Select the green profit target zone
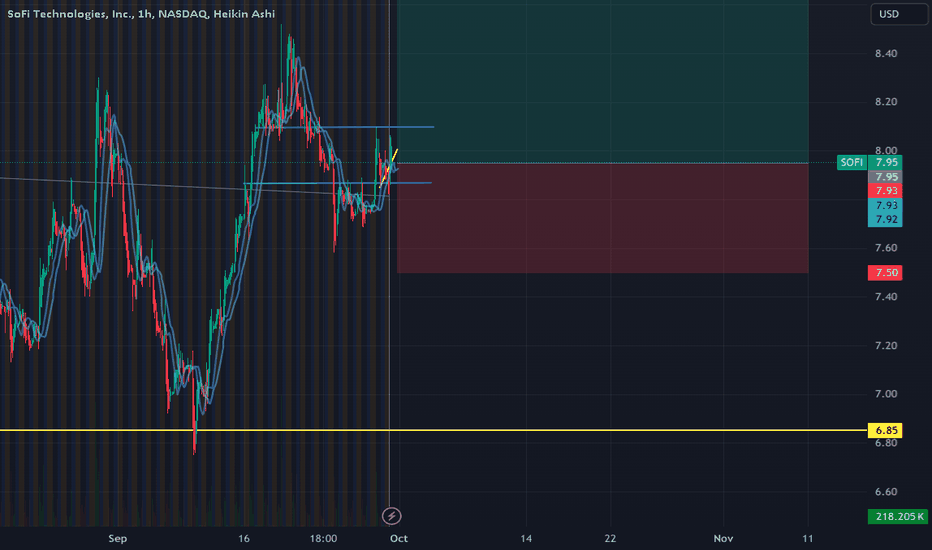 (603, 81)
